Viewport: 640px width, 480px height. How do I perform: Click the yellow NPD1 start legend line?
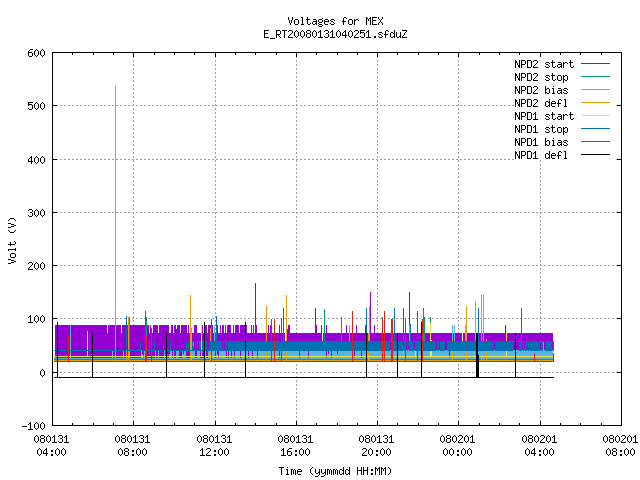[596, 116]
